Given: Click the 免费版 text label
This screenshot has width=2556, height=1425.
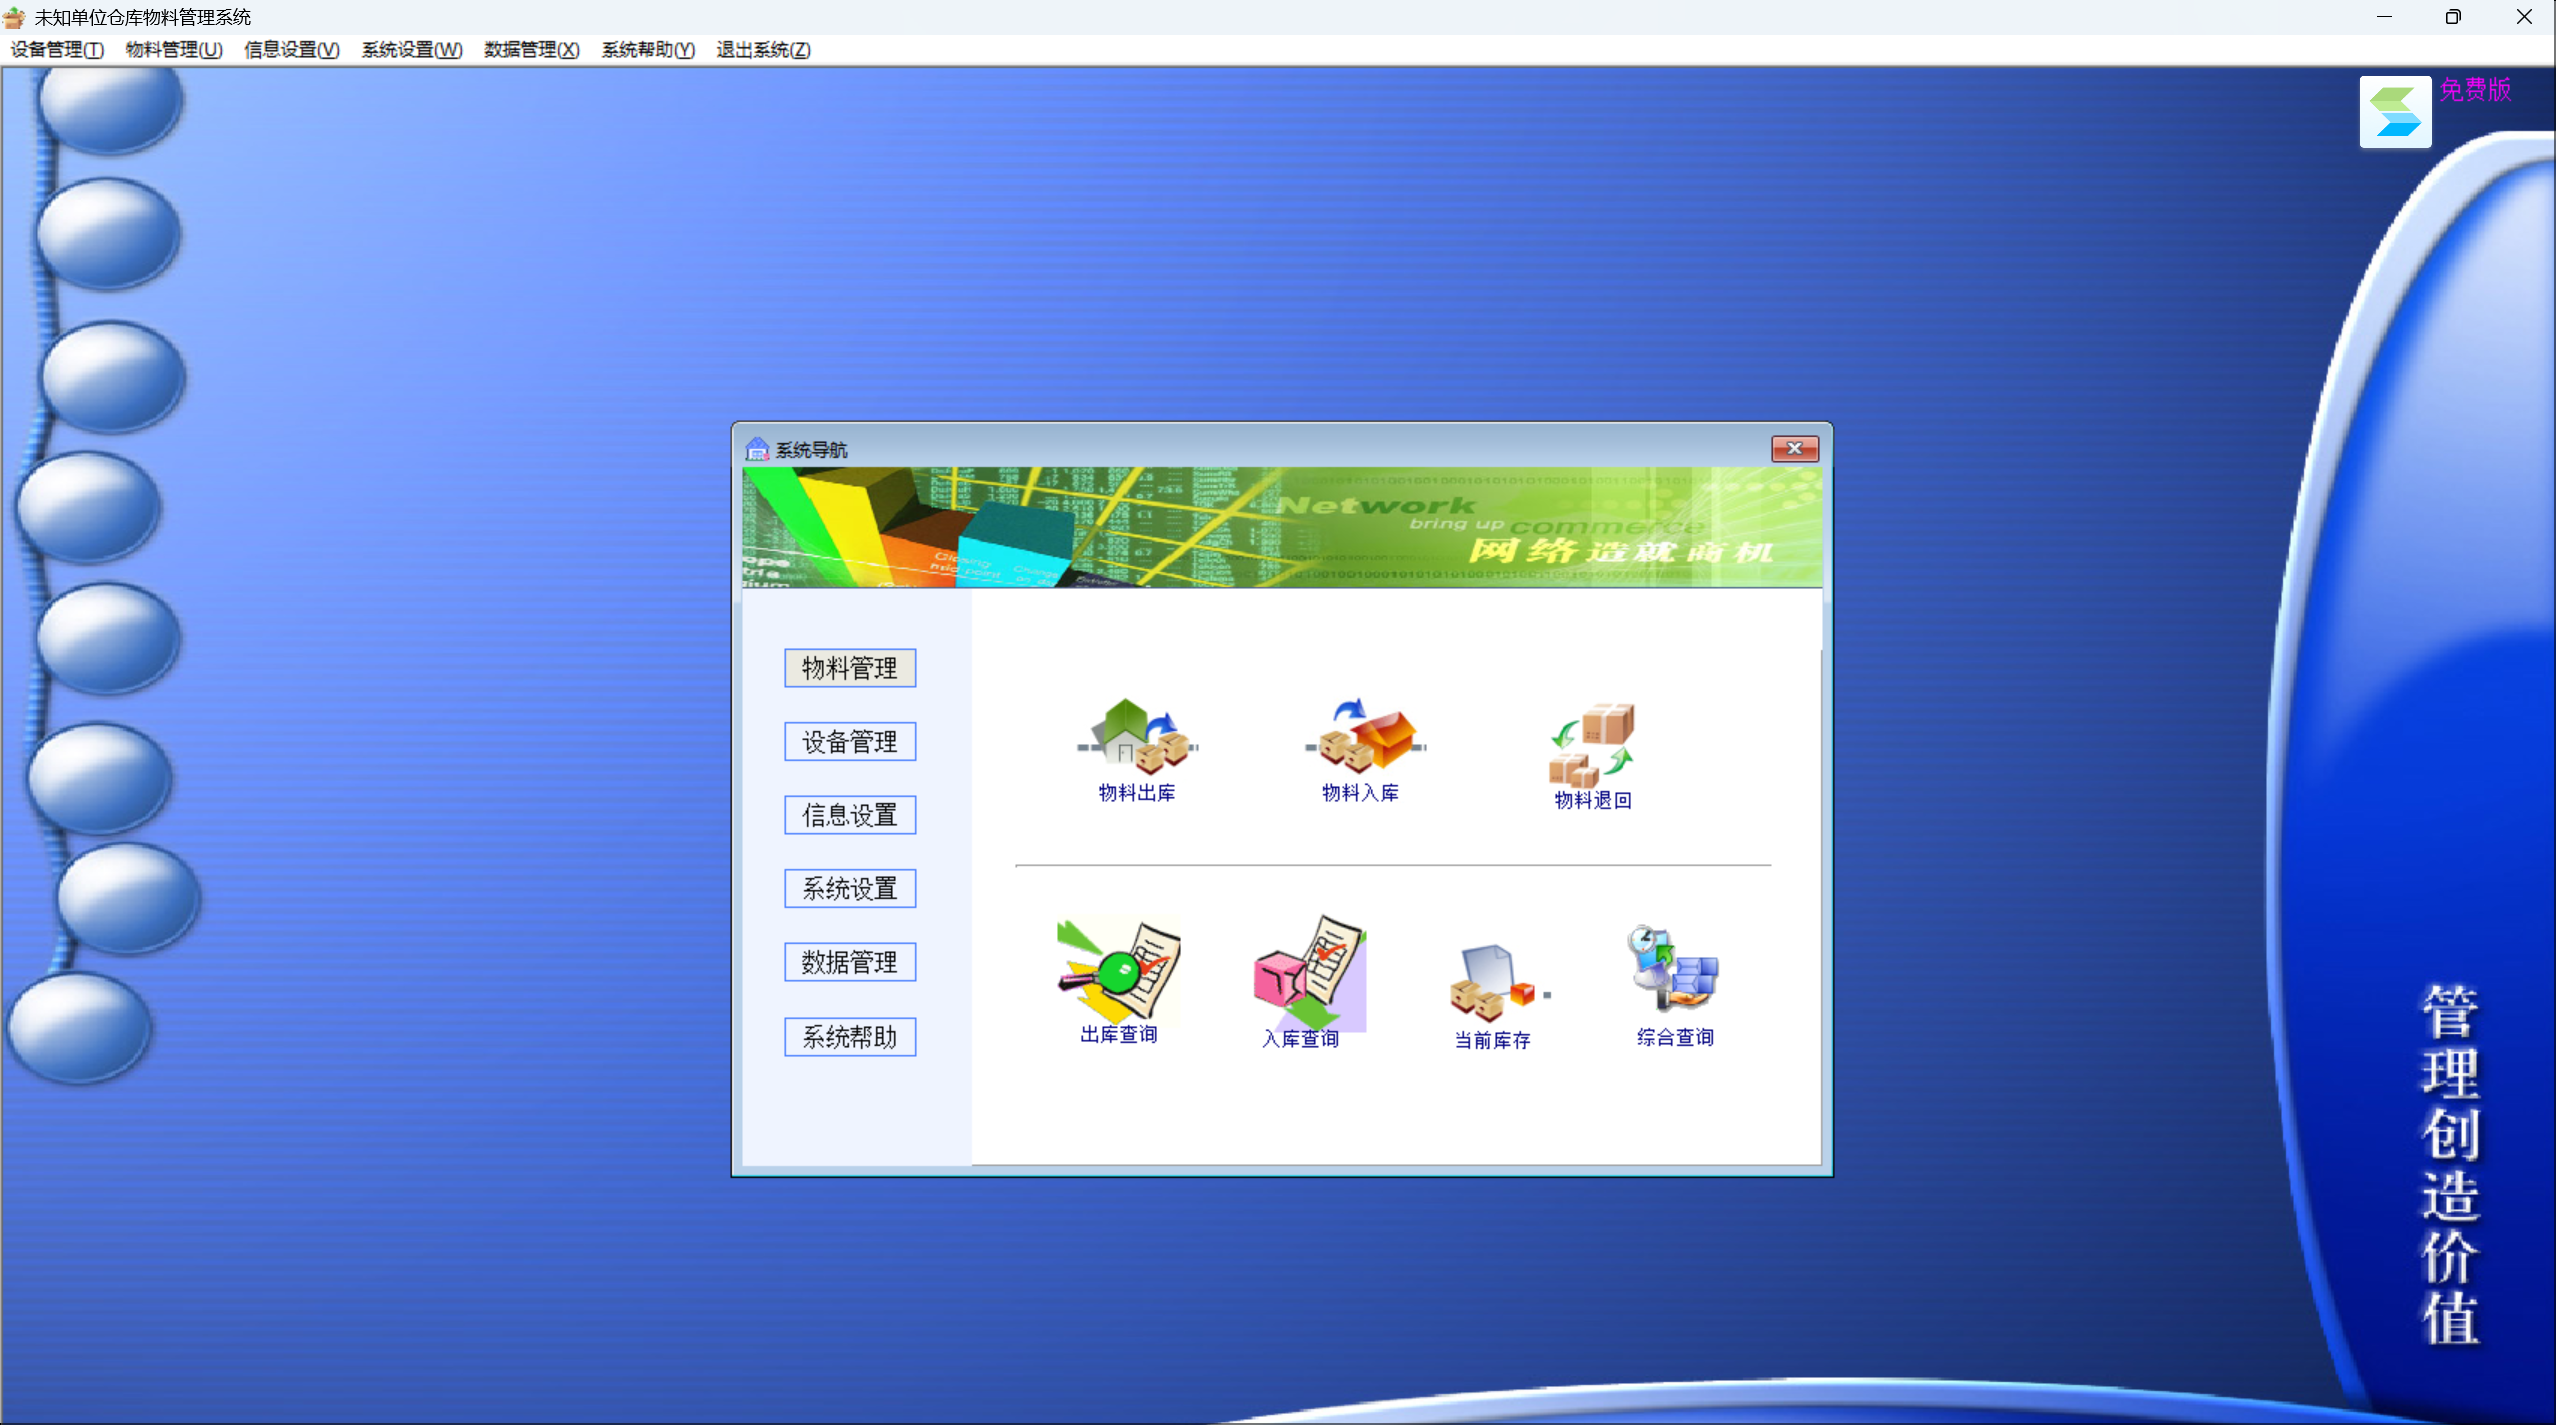Looking at the screenshot, I should [x=2475, y=90].
